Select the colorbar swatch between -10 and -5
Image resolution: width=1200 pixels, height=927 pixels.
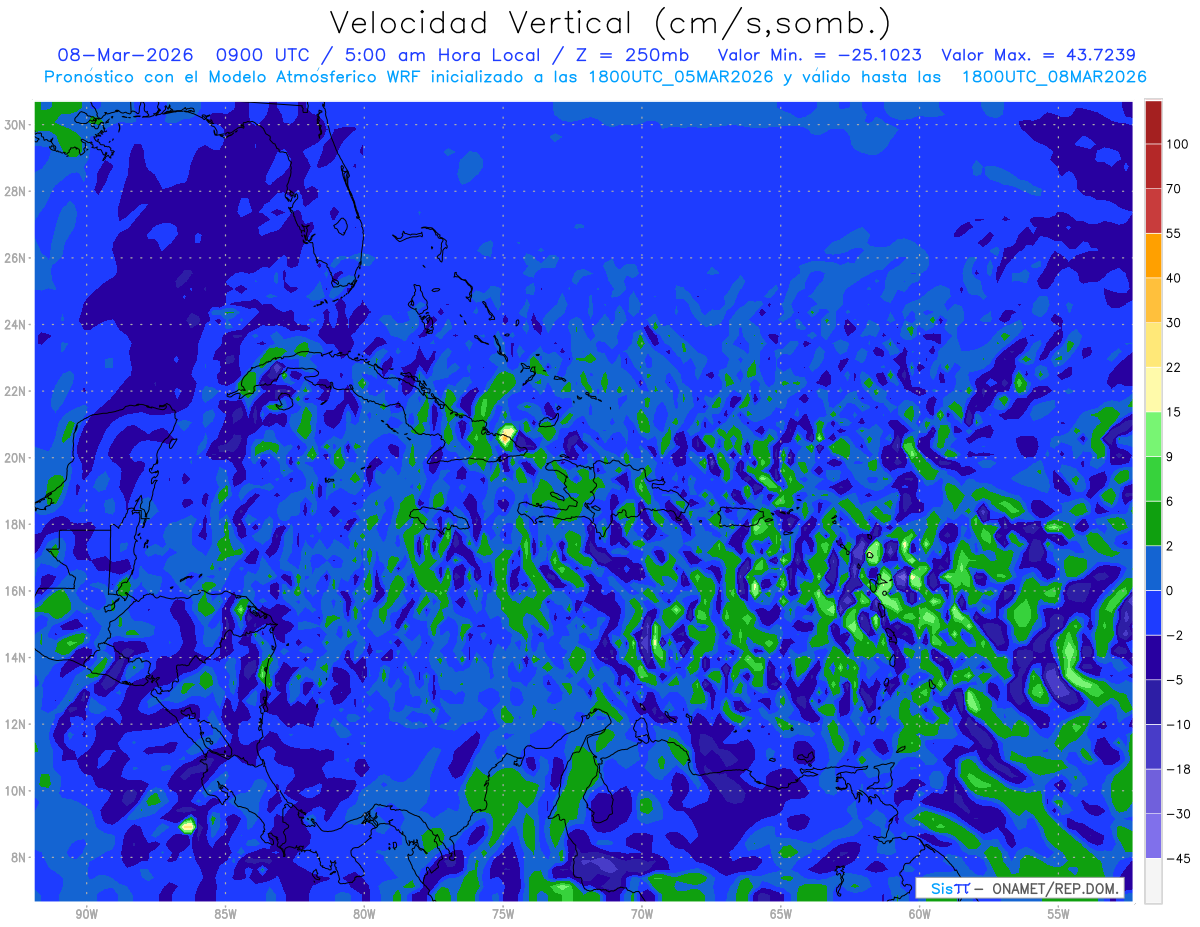(x=1153, y=702)
